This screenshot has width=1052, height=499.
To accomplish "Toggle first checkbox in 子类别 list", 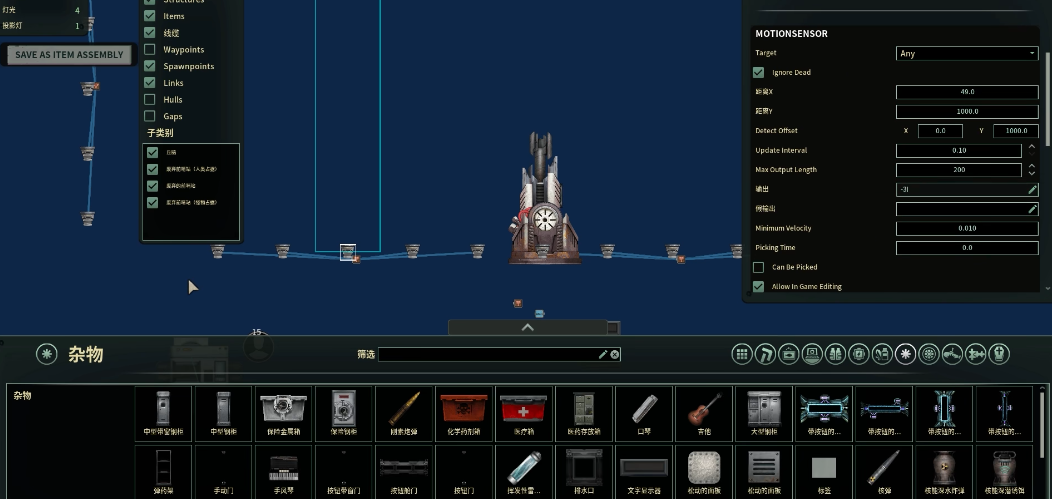I will [x=153, y=152].
